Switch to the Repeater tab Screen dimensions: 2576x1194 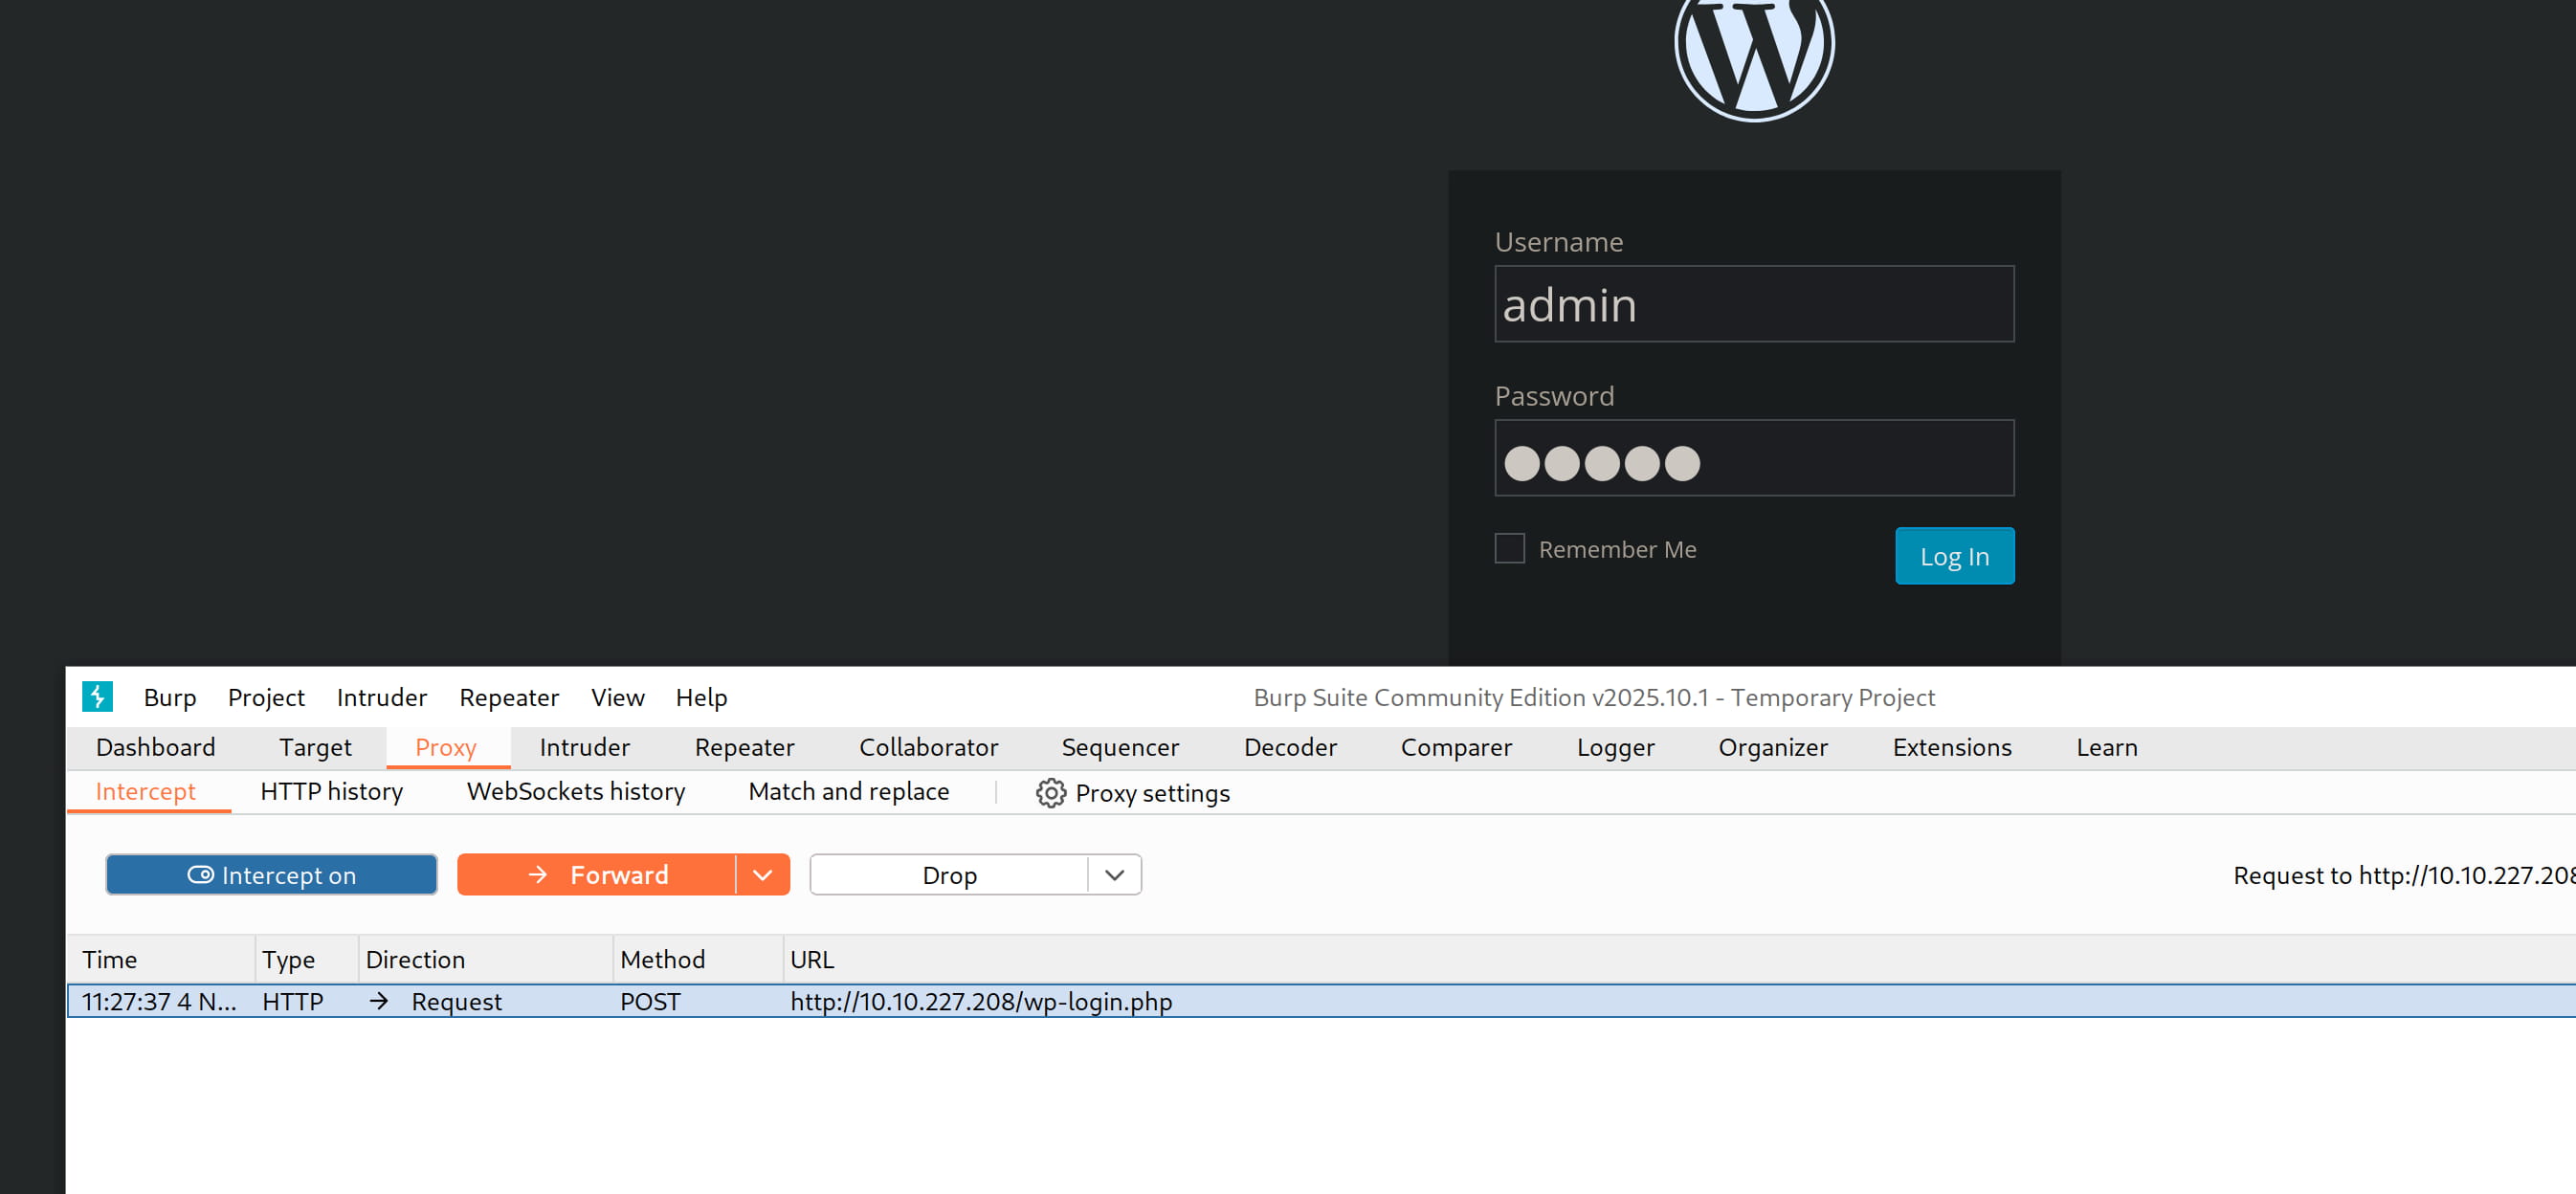click(744, 747)
